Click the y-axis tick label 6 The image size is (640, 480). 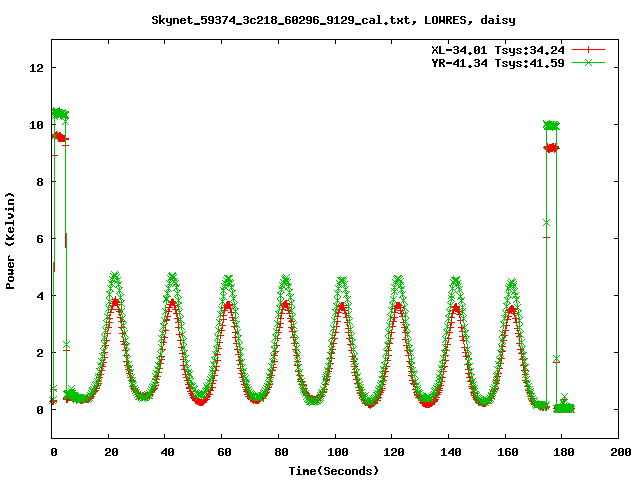[40, 239]
